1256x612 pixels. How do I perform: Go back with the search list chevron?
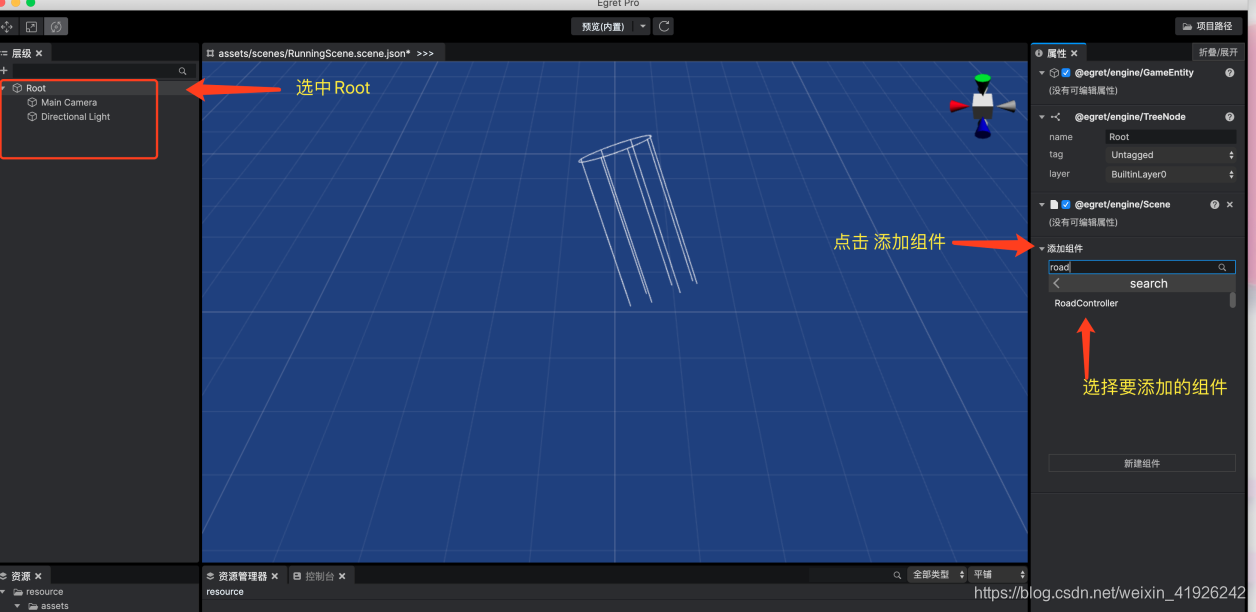coord(1057,283)
